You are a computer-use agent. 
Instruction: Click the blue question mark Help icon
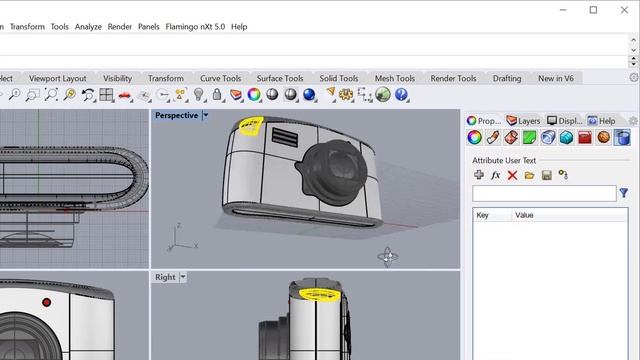(x=401, y=95)
